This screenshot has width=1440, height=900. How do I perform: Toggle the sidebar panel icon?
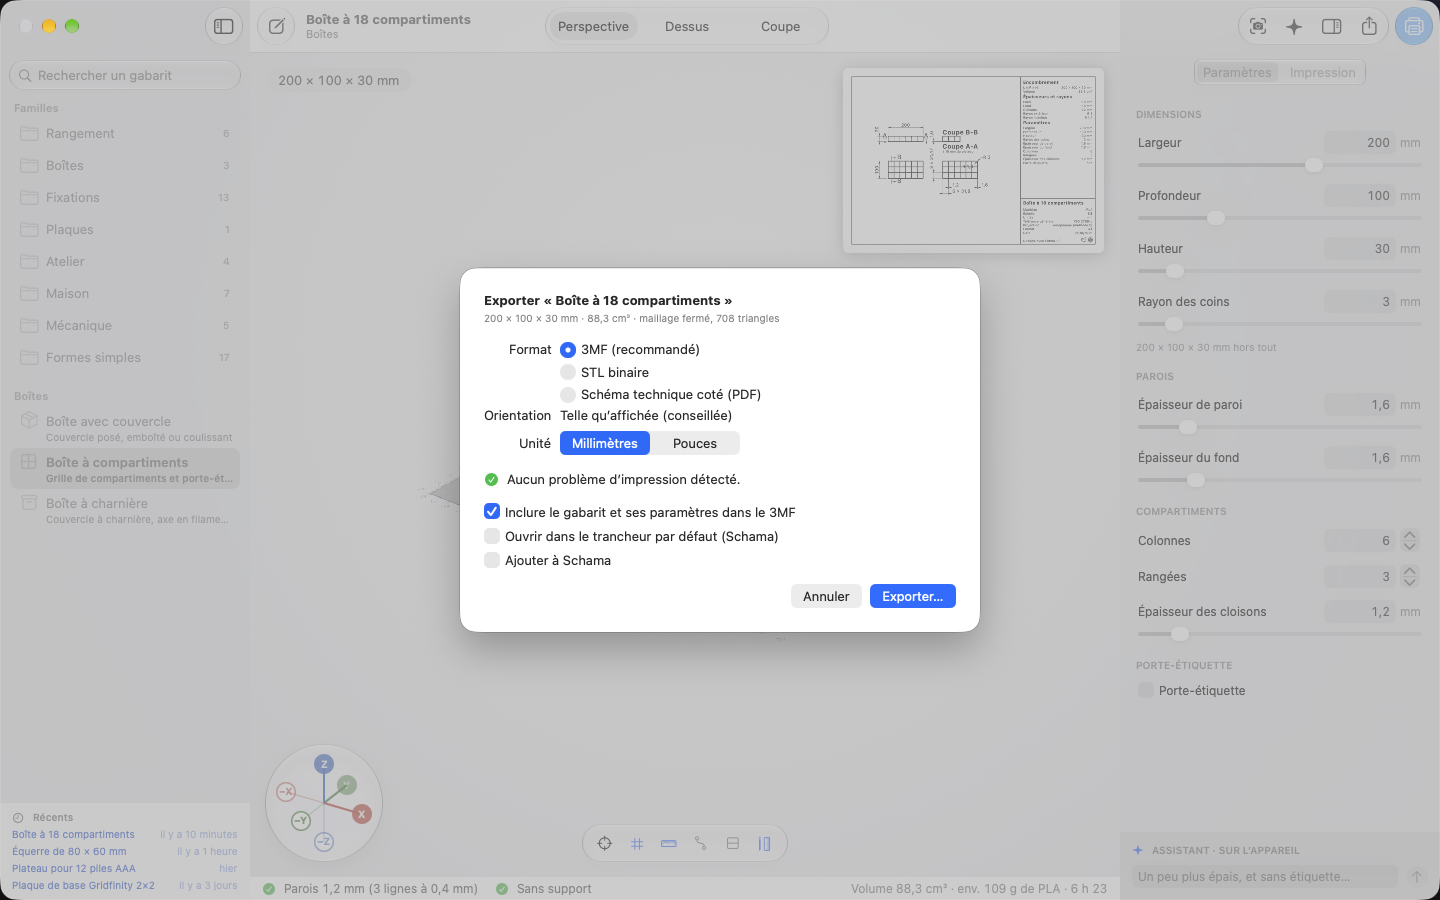224,27
